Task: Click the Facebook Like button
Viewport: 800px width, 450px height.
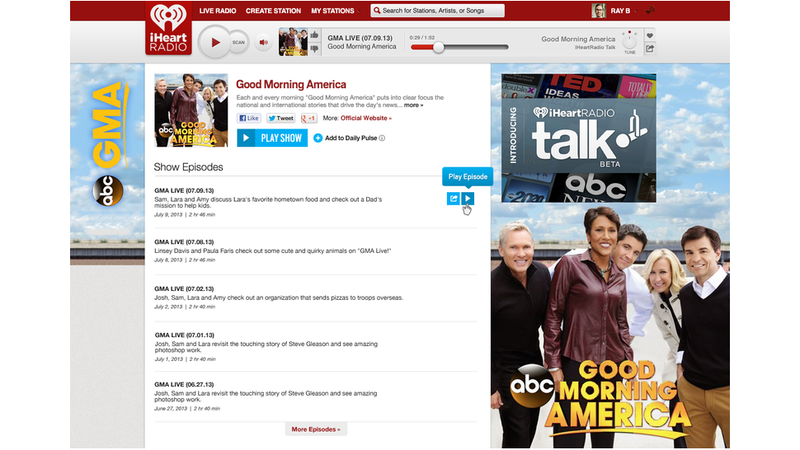Action: tap(249, 118)
